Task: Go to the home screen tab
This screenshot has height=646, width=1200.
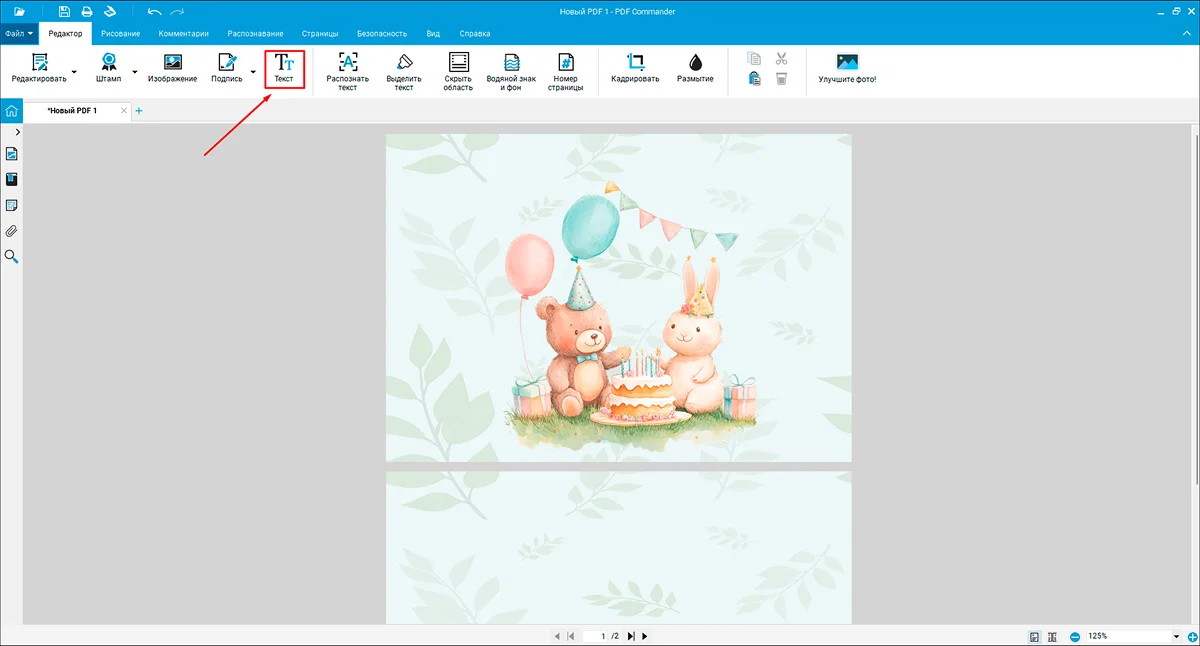Action: click(11, 110)
